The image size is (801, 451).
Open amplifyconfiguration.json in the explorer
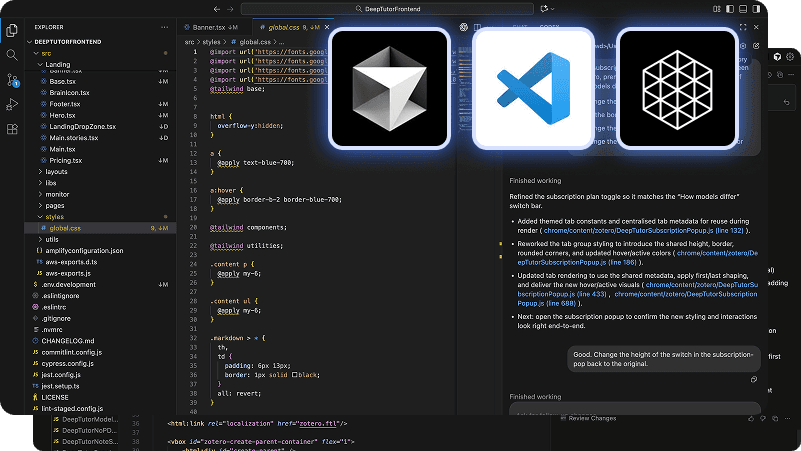(x=84, y=251)
